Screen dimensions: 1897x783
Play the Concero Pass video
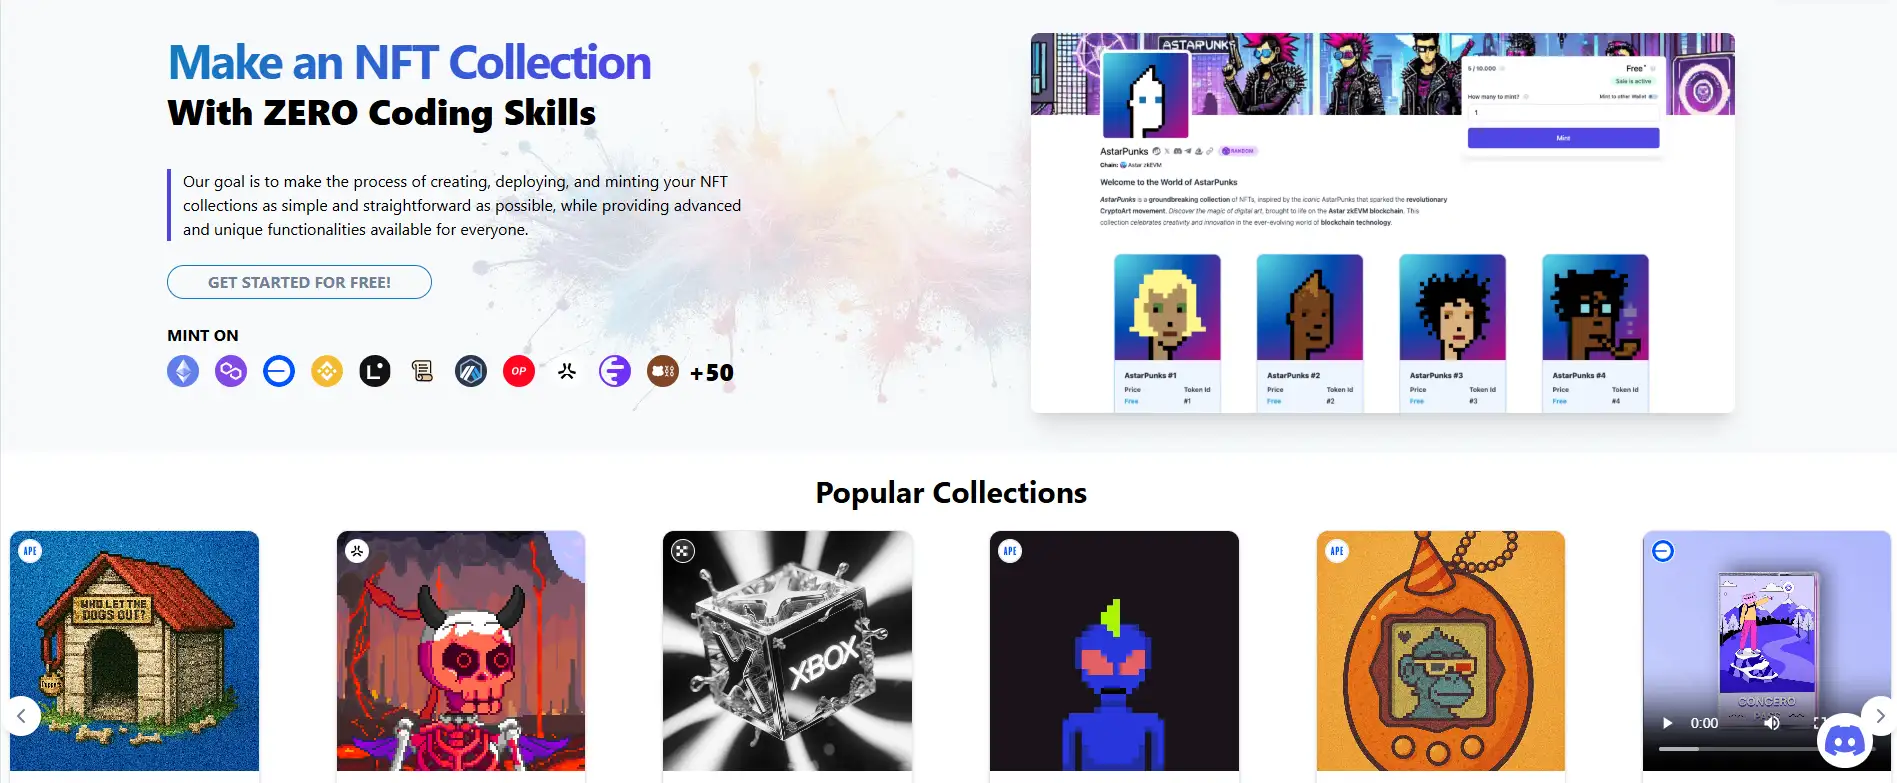pos(1667,723)
